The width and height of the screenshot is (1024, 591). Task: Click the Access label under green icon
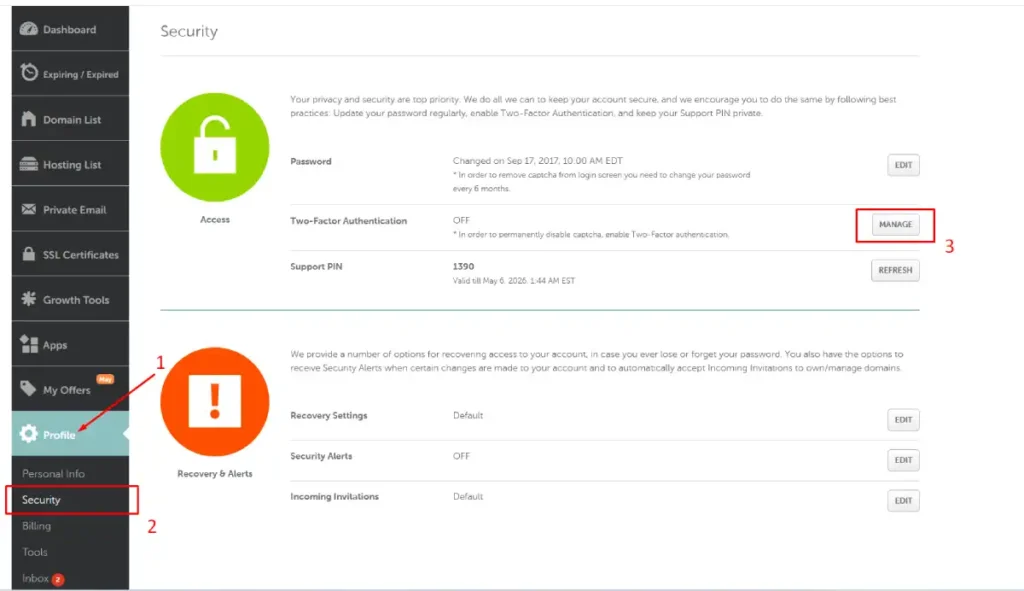[215, 219]
